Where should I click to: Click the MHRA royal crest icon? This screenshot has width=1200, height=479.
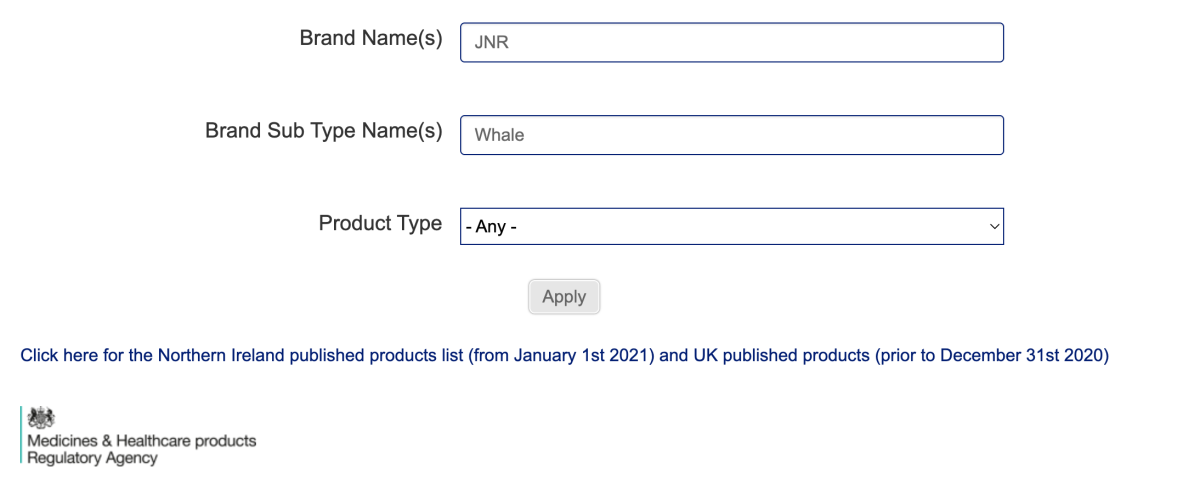(x=41, y=418)
